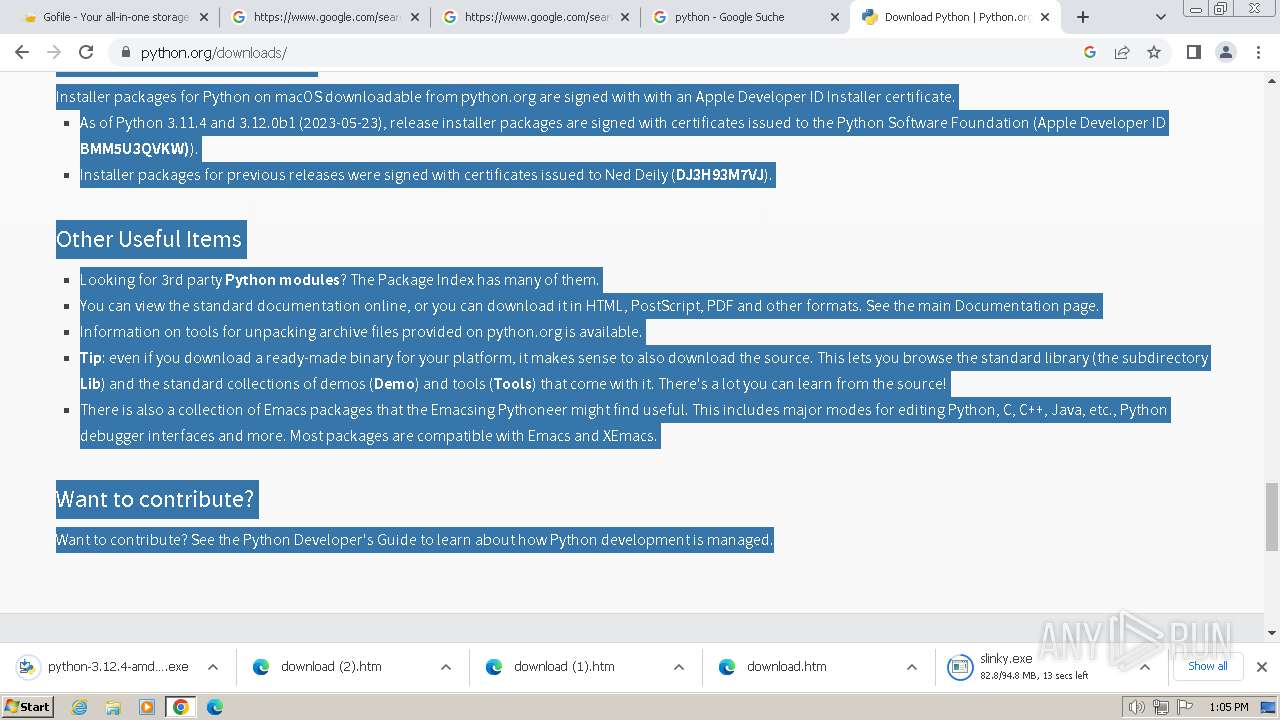Close the downloads bar
This screenshot has height=720, width=1280.
pyautogui.click(x=1262, y=667)
